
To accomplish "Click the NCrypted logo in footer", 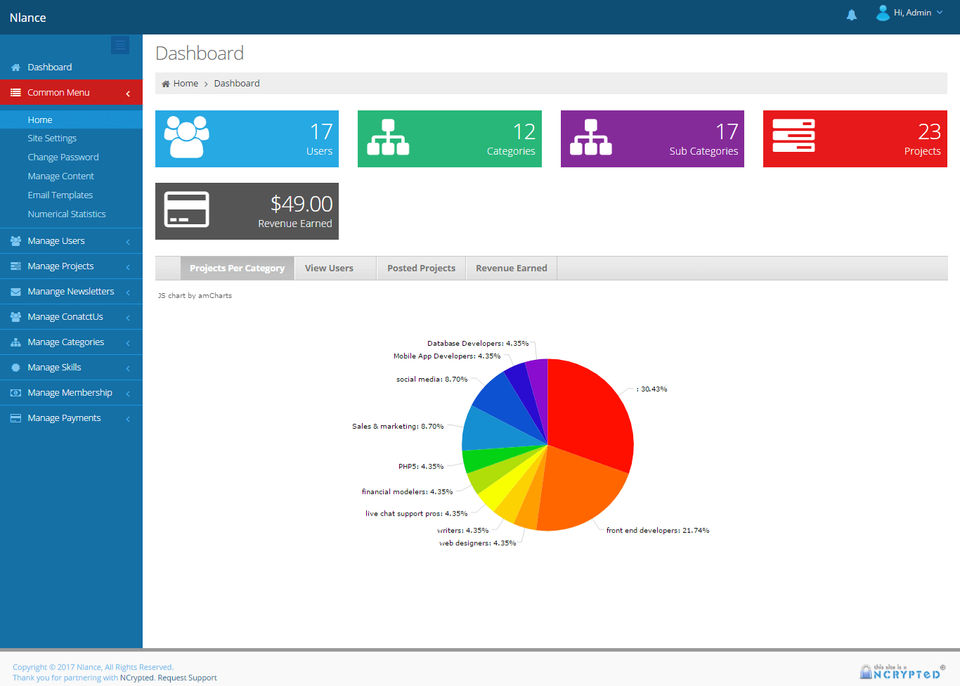I will (902, 671).
